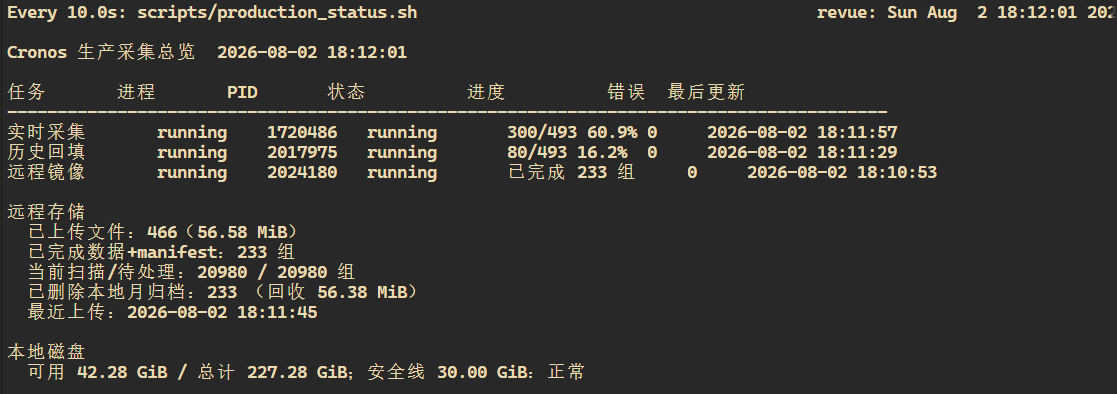The width and height of the screenshot is (1117, 394).
Task: Click the 状态 column header
Action: coord(346,92)
